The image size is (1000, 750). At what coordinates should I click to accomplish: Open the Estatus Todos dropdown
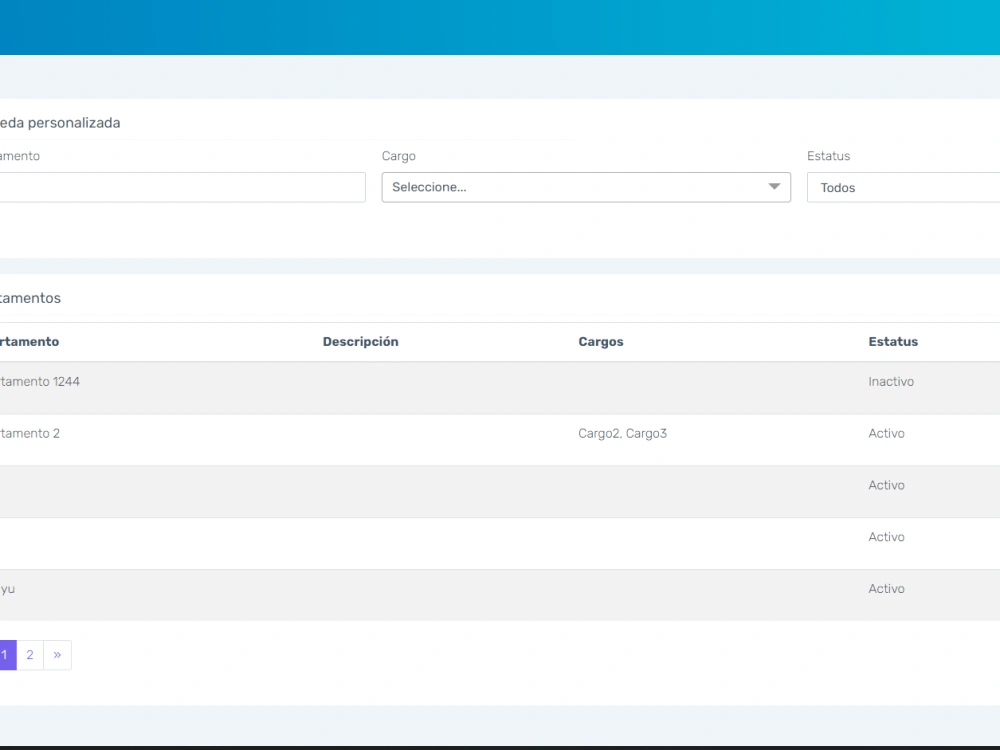tap(903, 188)
